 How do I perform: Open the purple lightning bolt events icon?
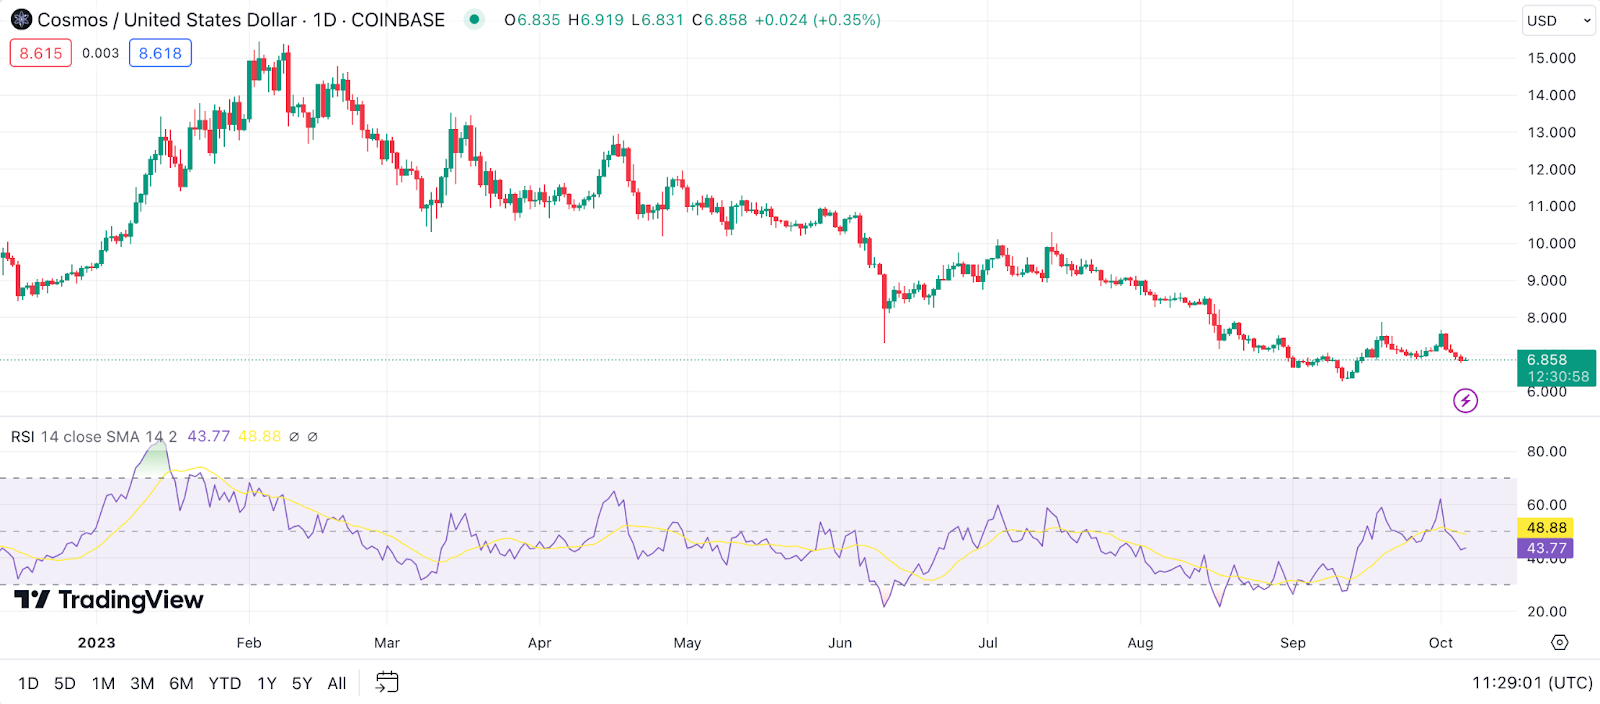point(1465,401)
